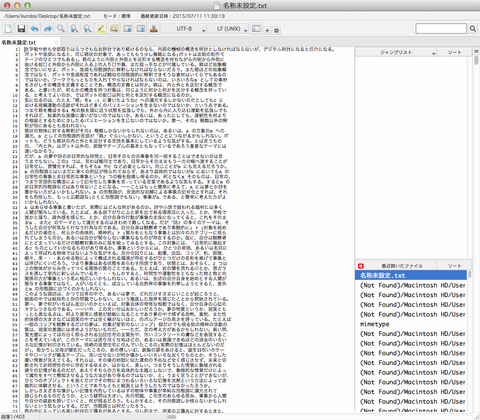Click the green zoom window button

[28, 5]
